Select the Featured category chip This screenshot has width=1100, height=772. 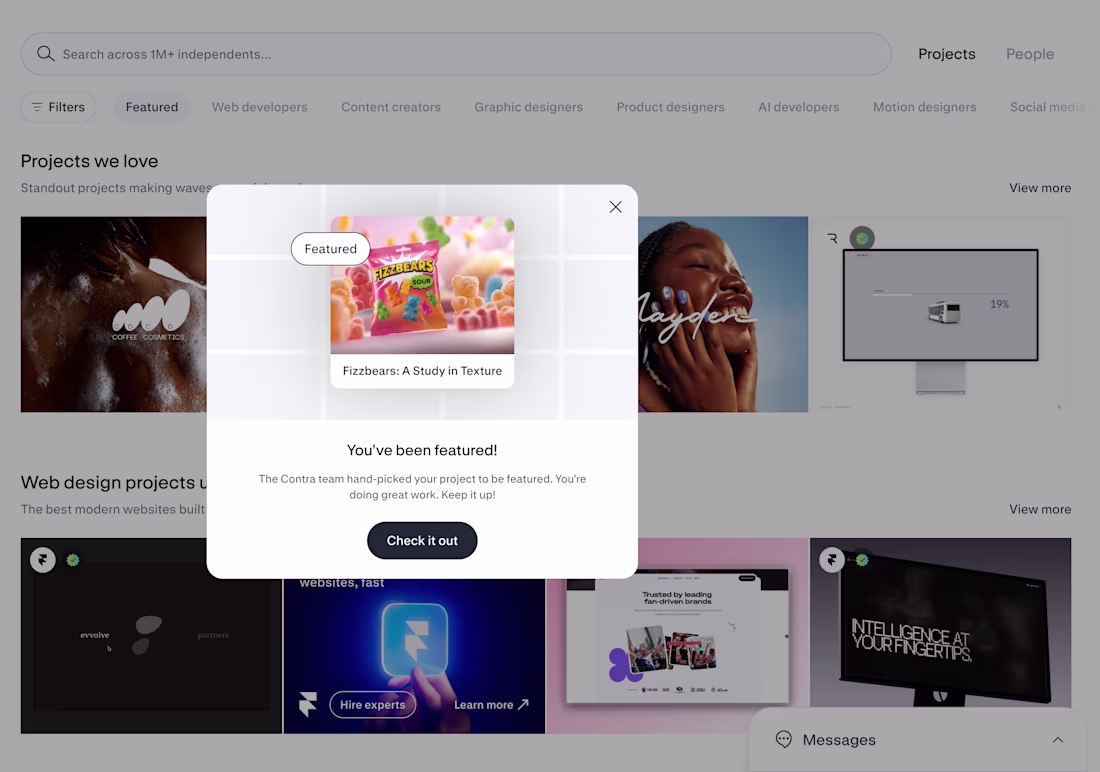click(152, 107)
